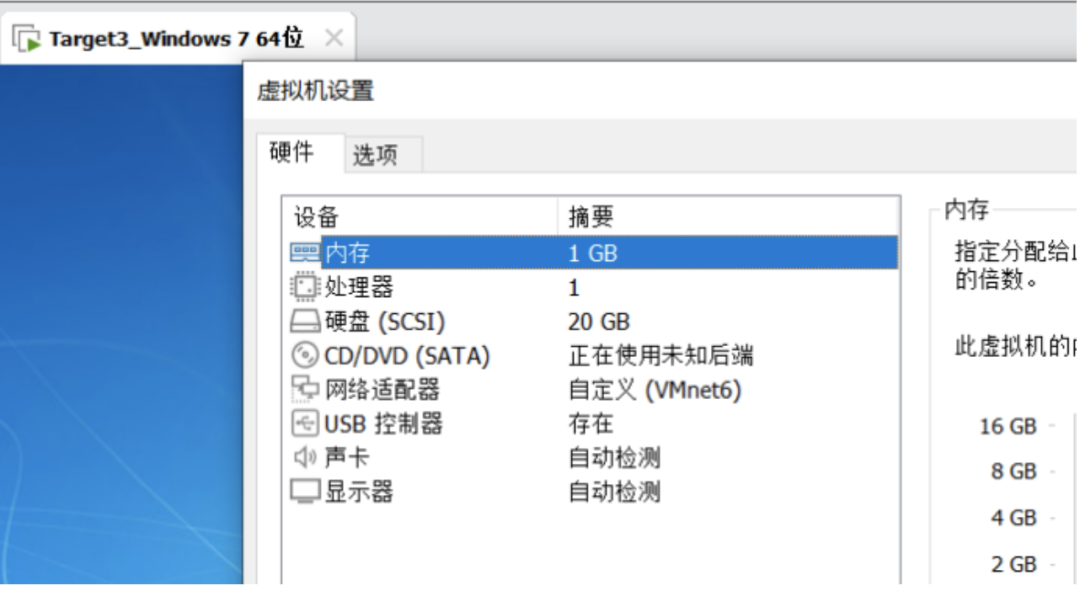Click the 设备 column header

316,216
